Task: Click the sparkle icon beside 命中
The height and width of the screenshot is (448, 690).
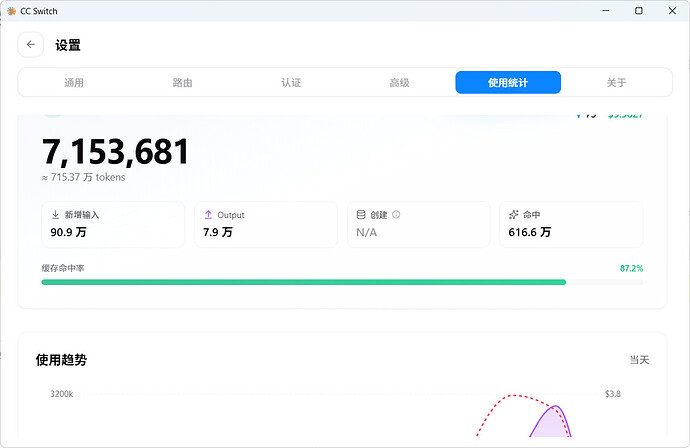Action: [x=514, y=215]
